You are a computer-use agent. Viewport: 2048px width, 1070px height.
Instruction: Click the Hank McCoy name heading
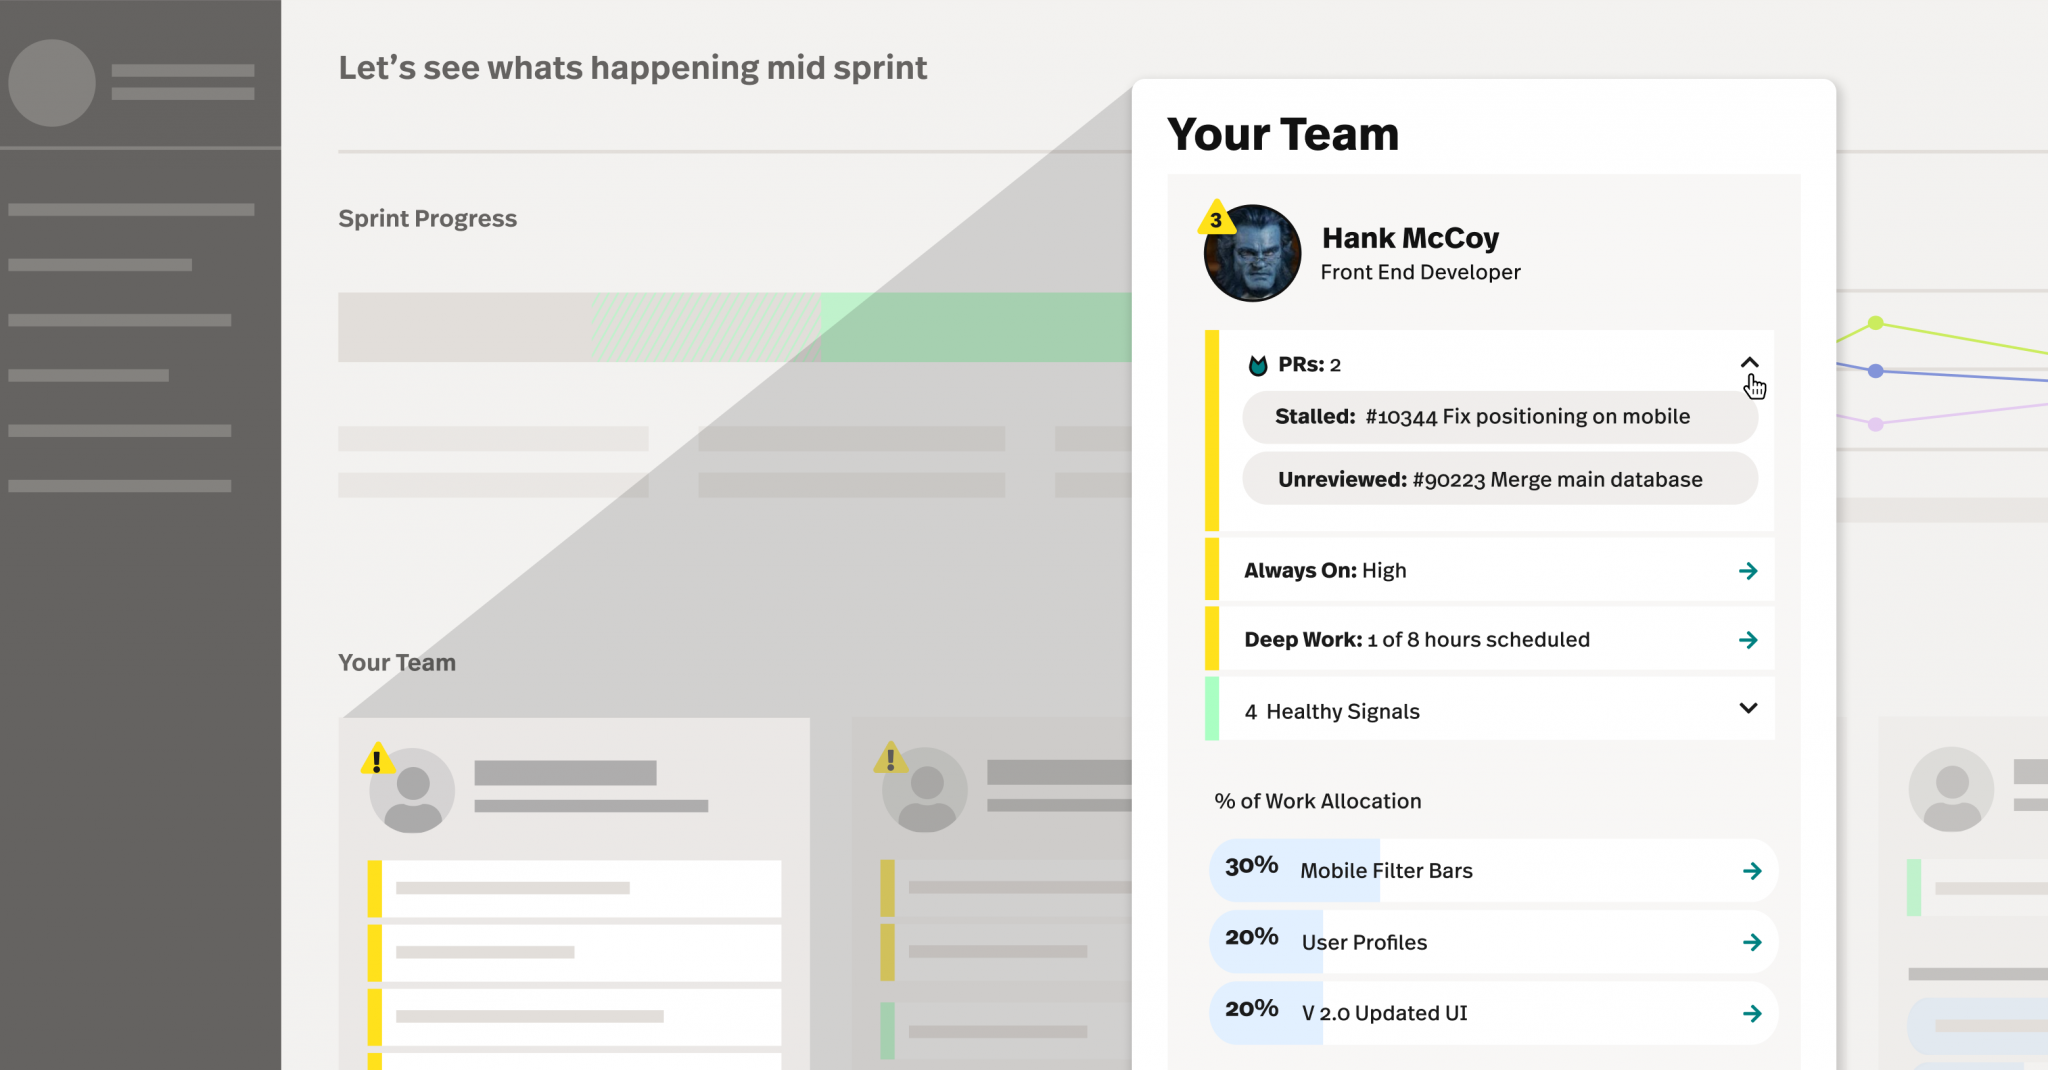(x=1410, y=238)
